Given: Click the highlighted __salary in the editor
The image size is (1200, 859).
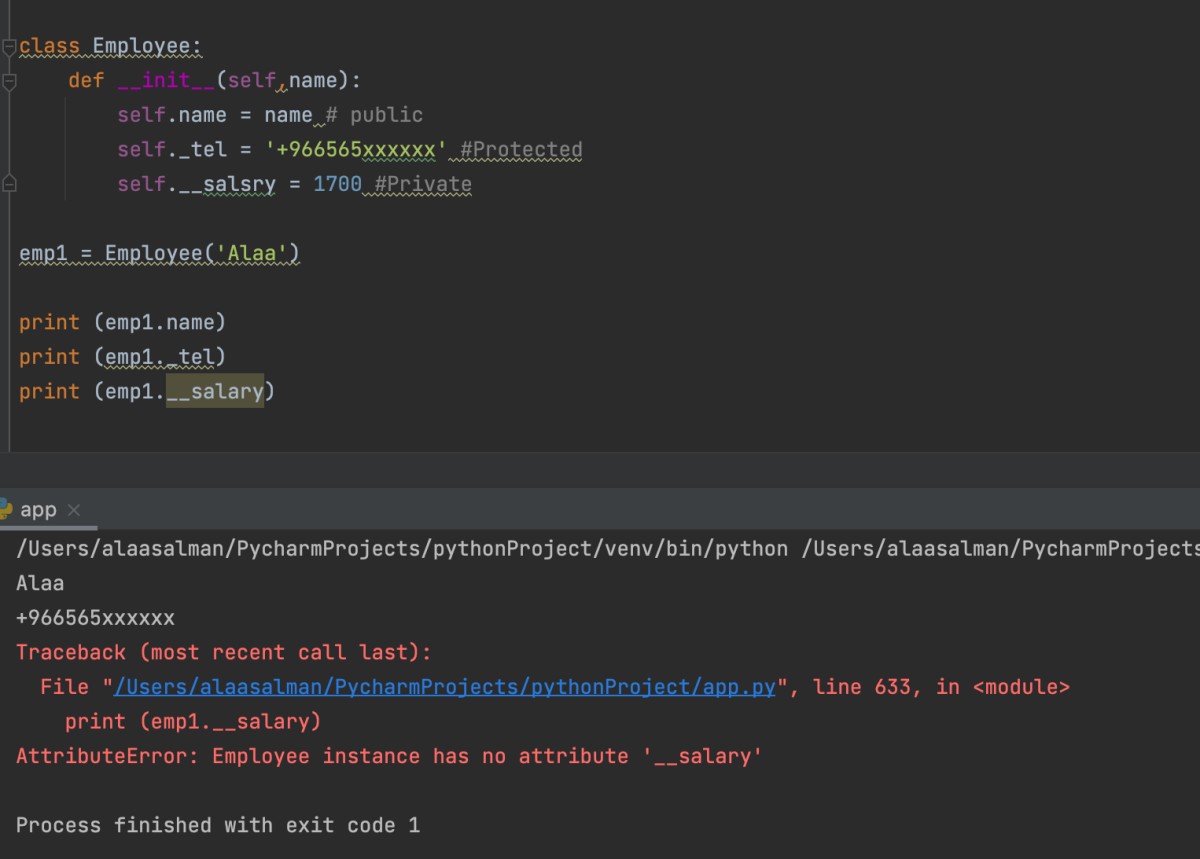Looking at the screenshot, I should [x=215, y=391].
